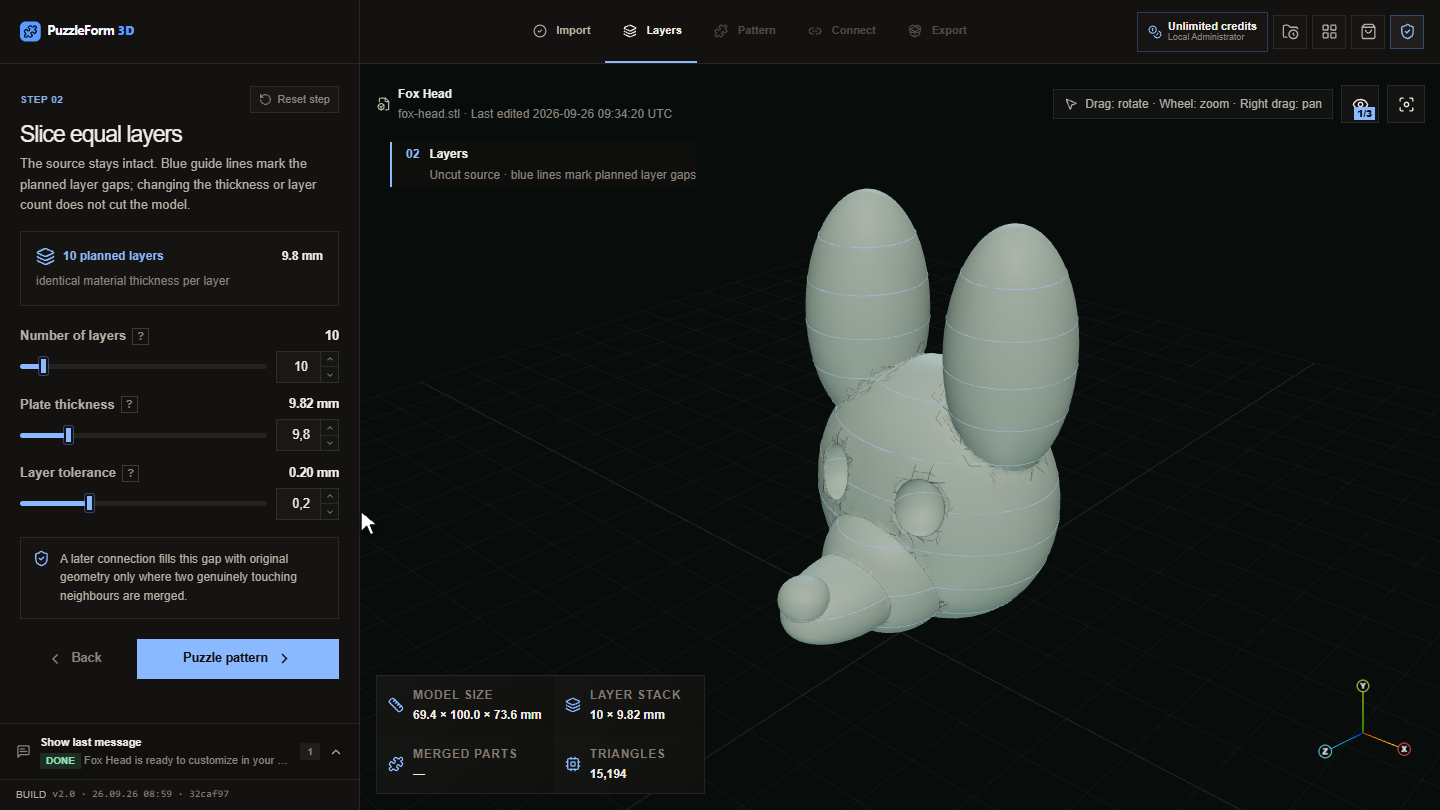This screenshot has height=810, width=1440.
Task: Click the message count badge showing 1
Action: [310, 752]
